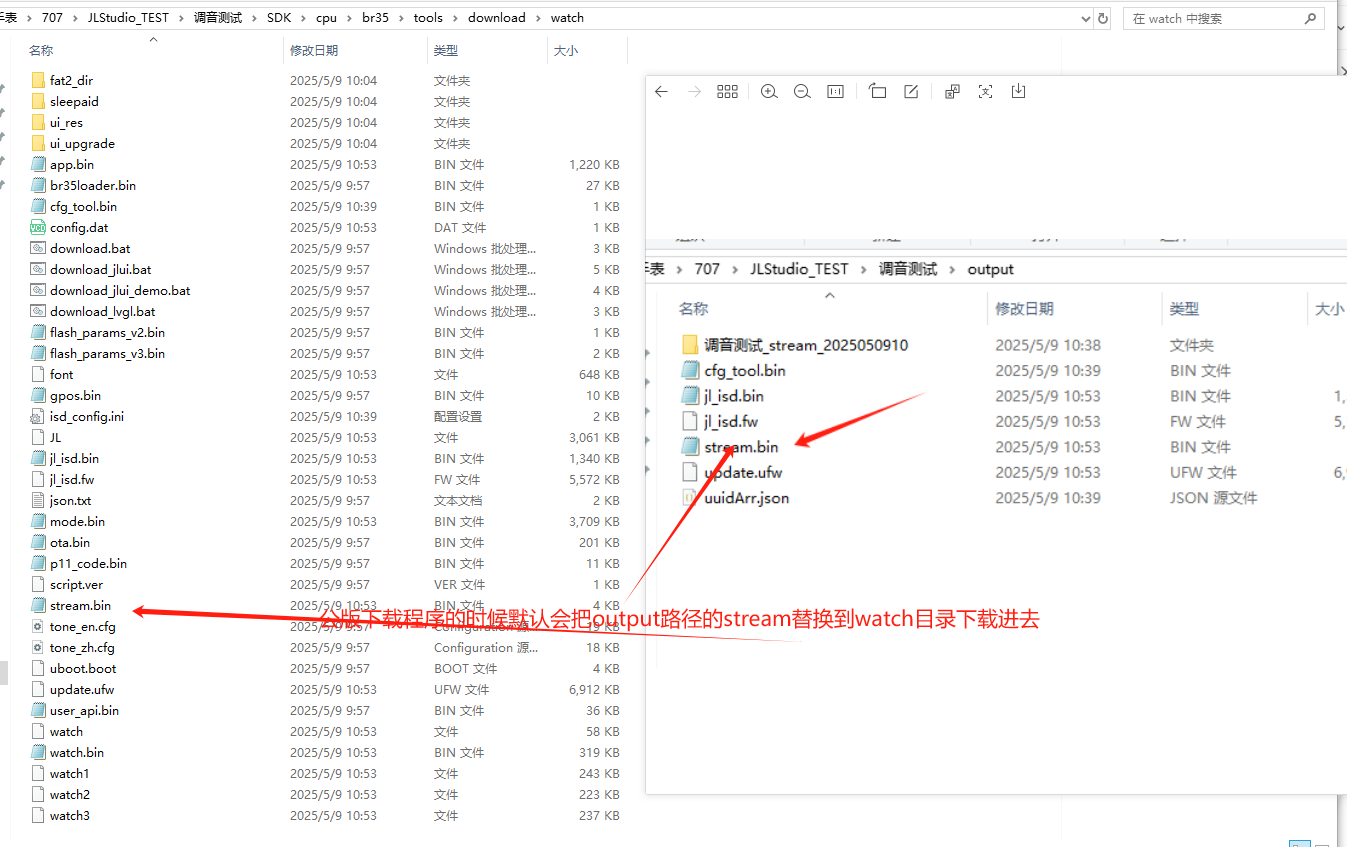
Task: Expand the chevron after br35 in the address bar
Action: point(401,18)
